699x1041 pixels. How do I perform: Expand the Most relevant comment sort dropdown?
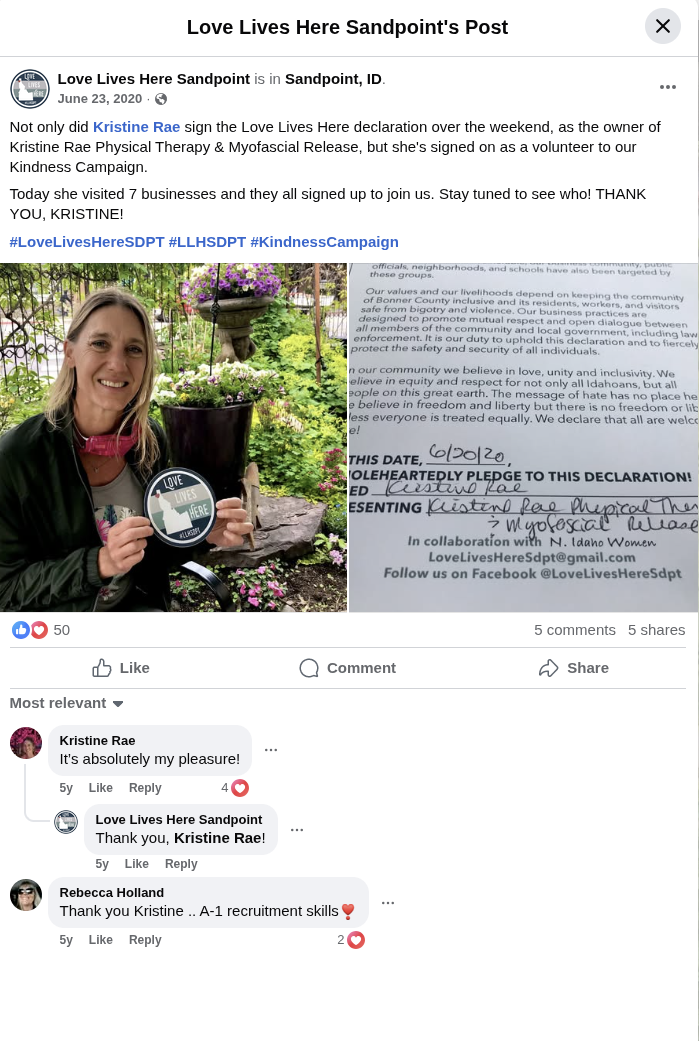(66, 703)
